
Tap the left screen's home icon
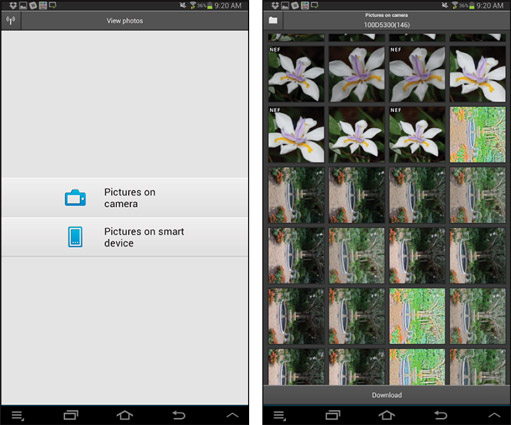click(x=125, y=415)
